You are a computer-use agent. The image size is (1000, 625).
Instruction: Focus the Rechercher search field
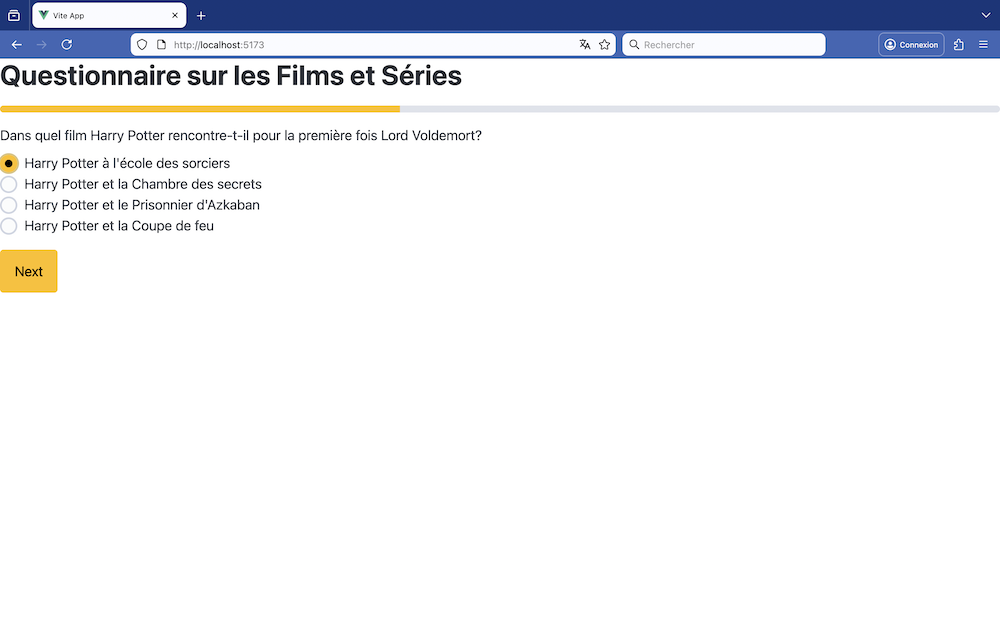click(x=730, y=45)
